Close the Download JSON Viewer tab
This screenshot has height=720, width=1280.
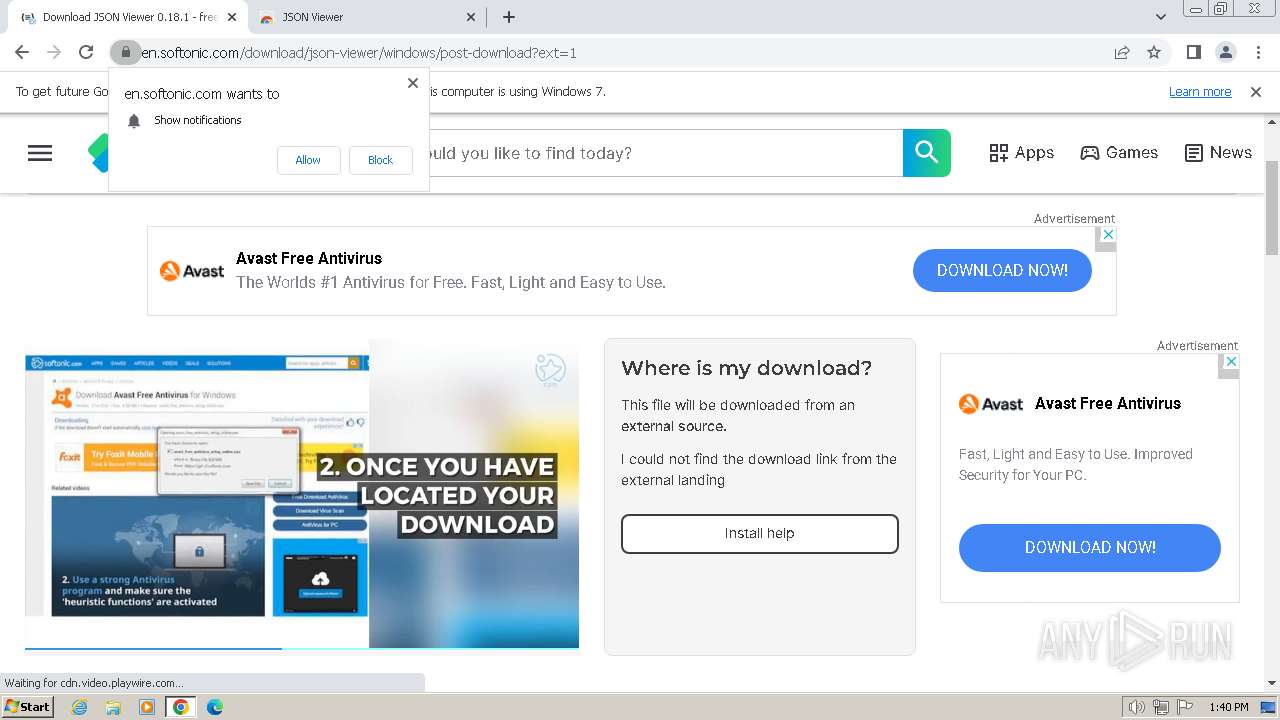point(233,17)
